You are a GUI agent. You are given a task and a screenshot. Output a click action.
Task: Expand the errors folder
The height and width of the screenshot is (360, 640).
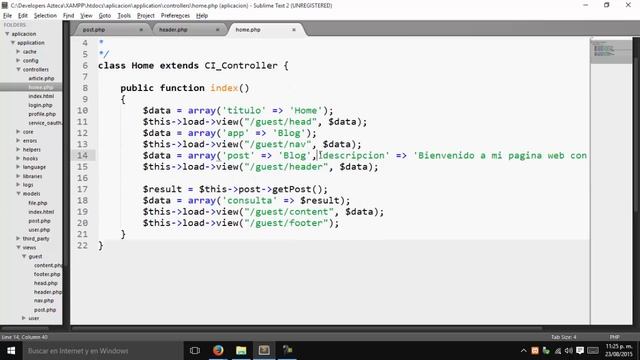coord(18,140)
